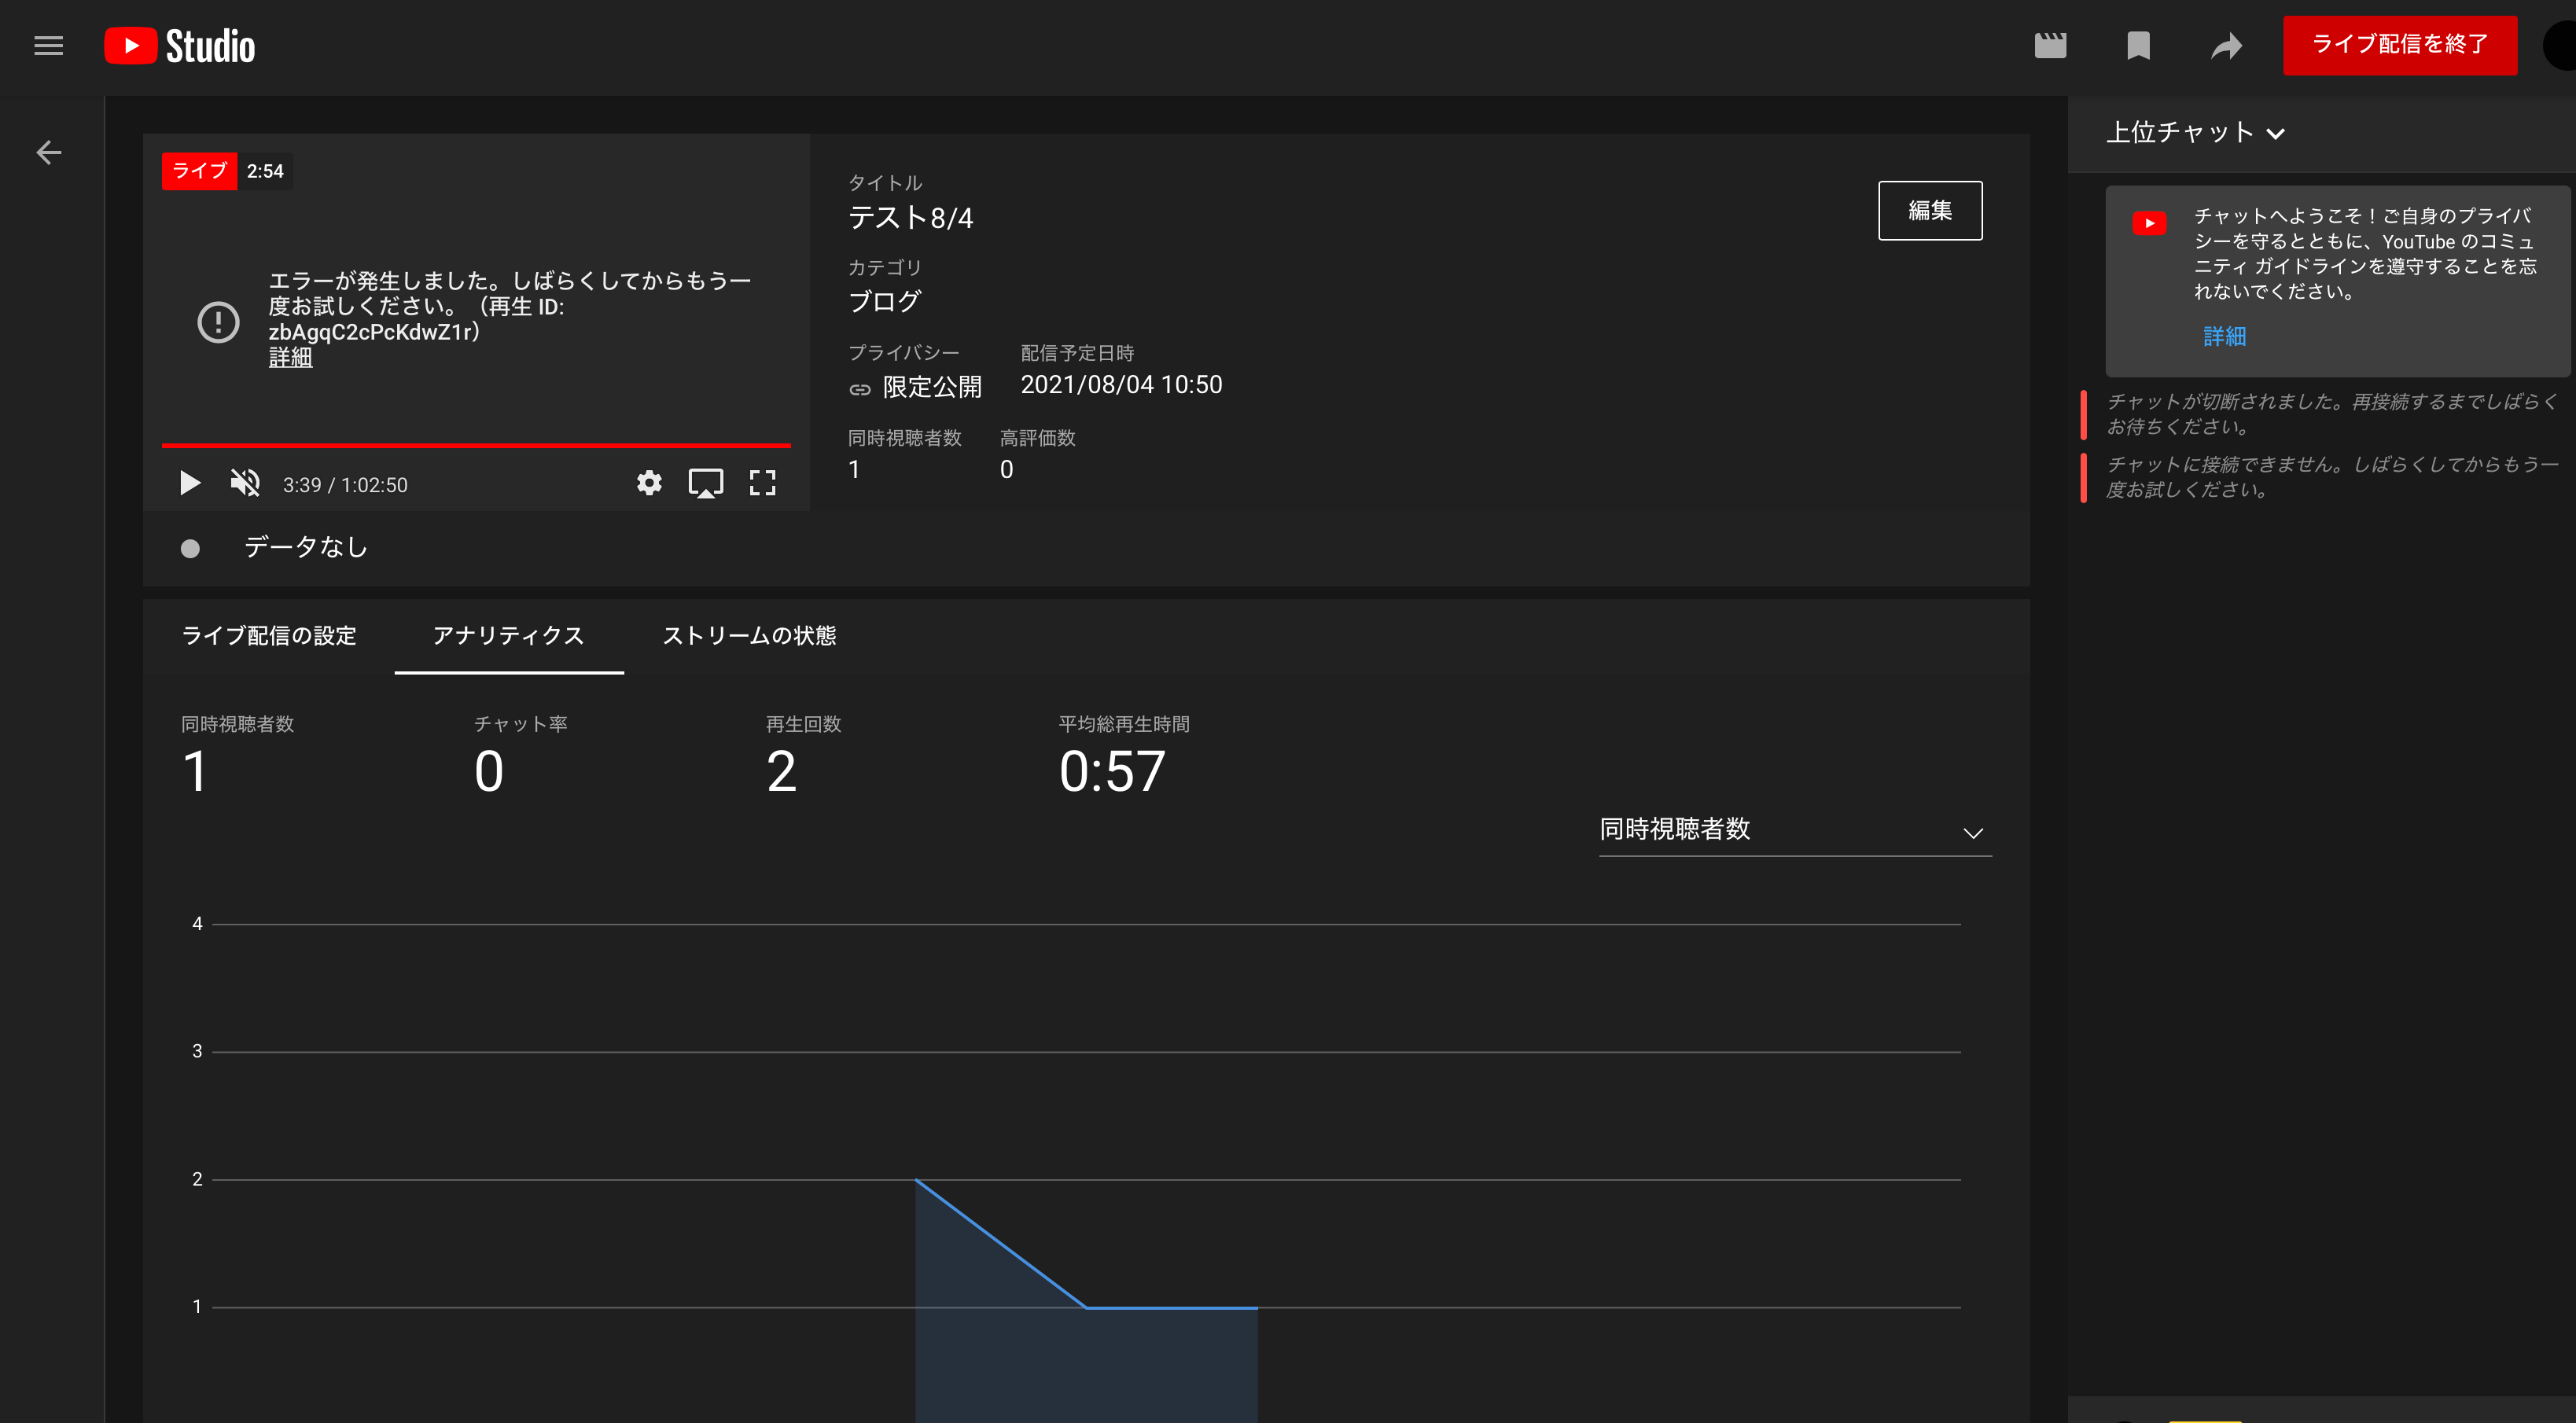Click the YouTube Studio logo
The height and width of the screenshot is (1423, 2576).
click(180, 46)
